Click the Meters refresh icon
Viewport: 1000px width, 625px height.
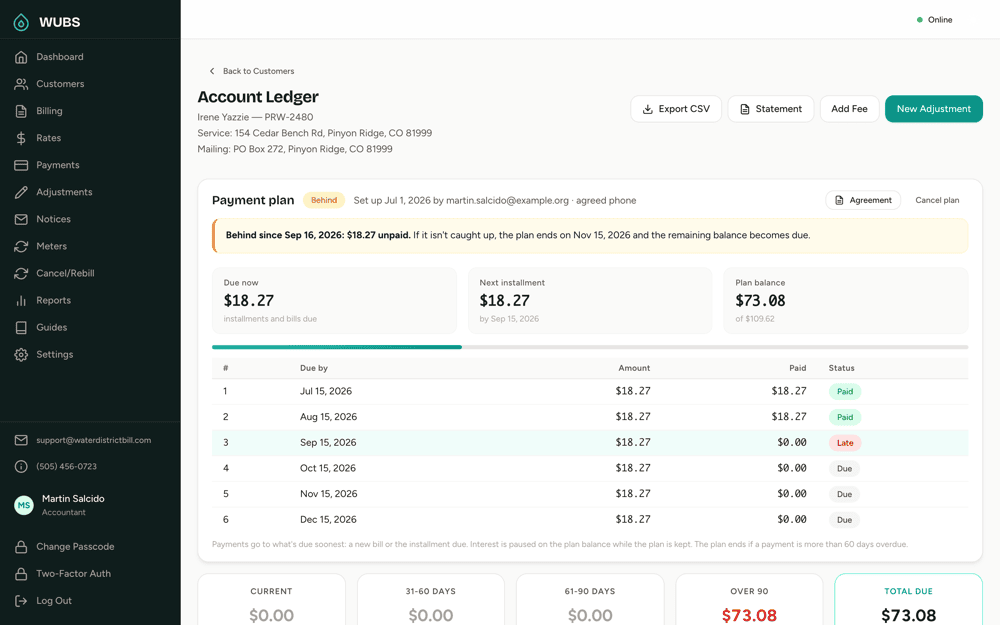21,246
